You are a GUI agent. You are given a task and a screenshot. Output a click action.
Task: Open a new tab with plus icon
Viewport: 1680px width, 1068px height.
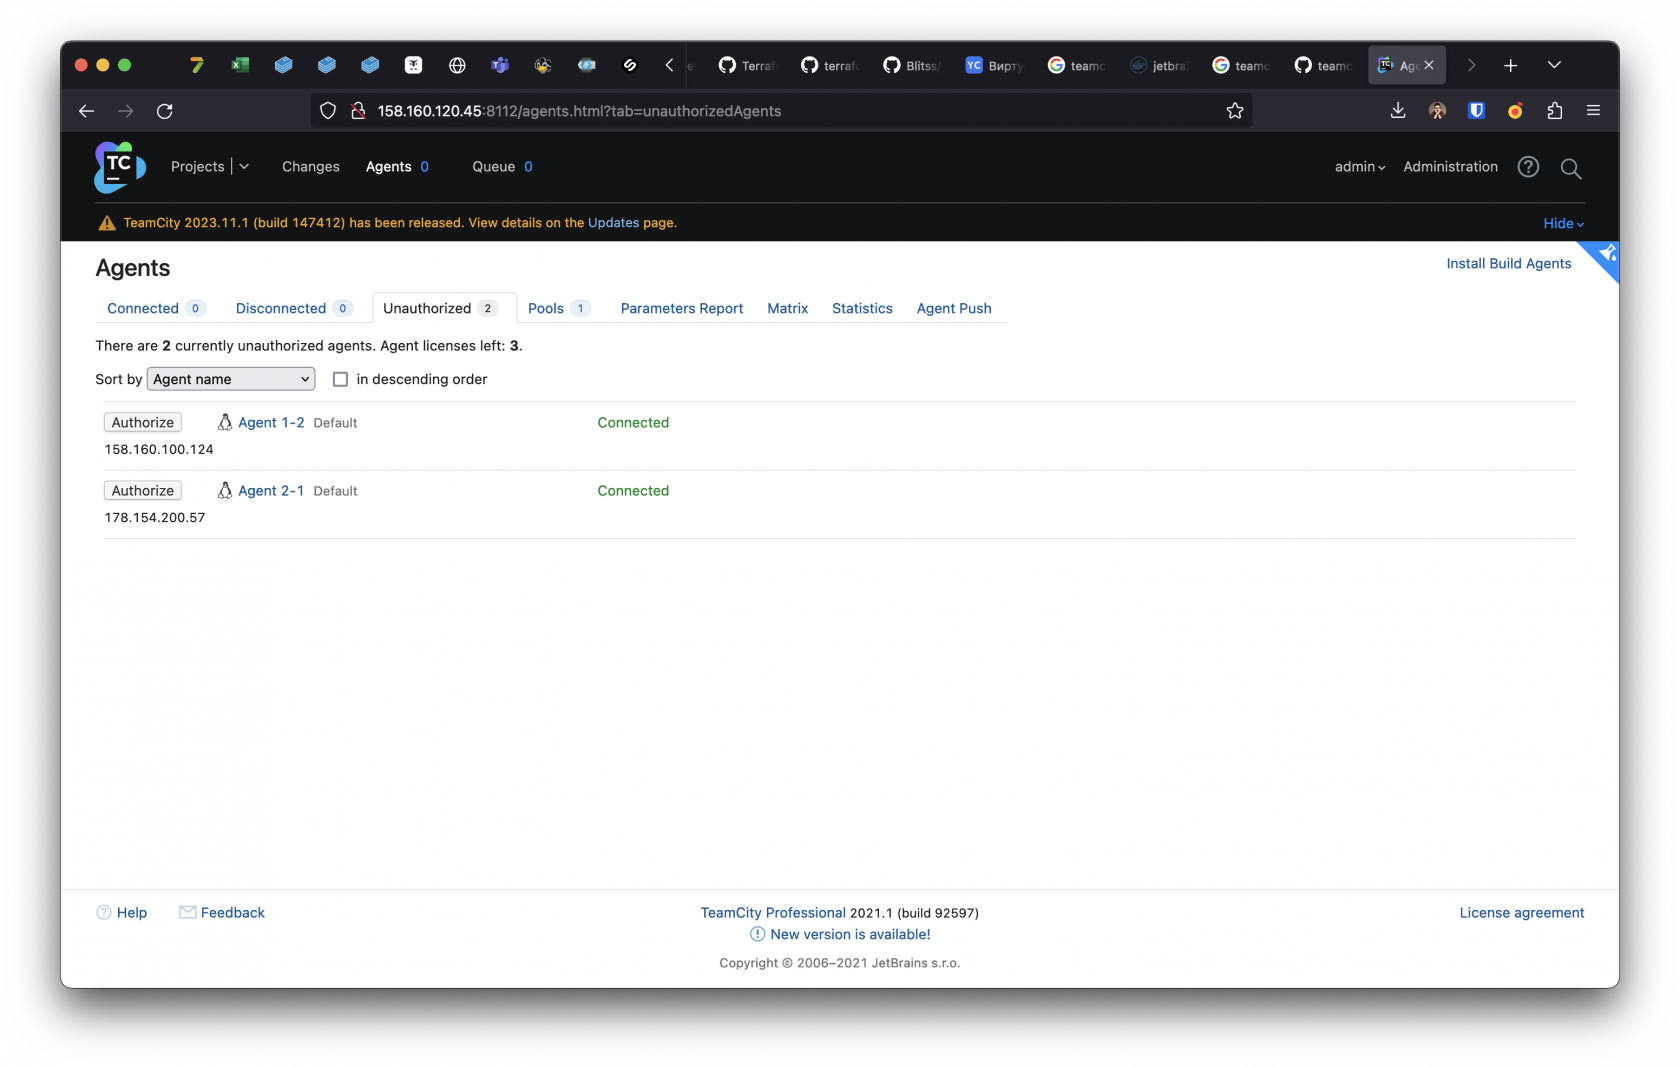click(1510, 65)
